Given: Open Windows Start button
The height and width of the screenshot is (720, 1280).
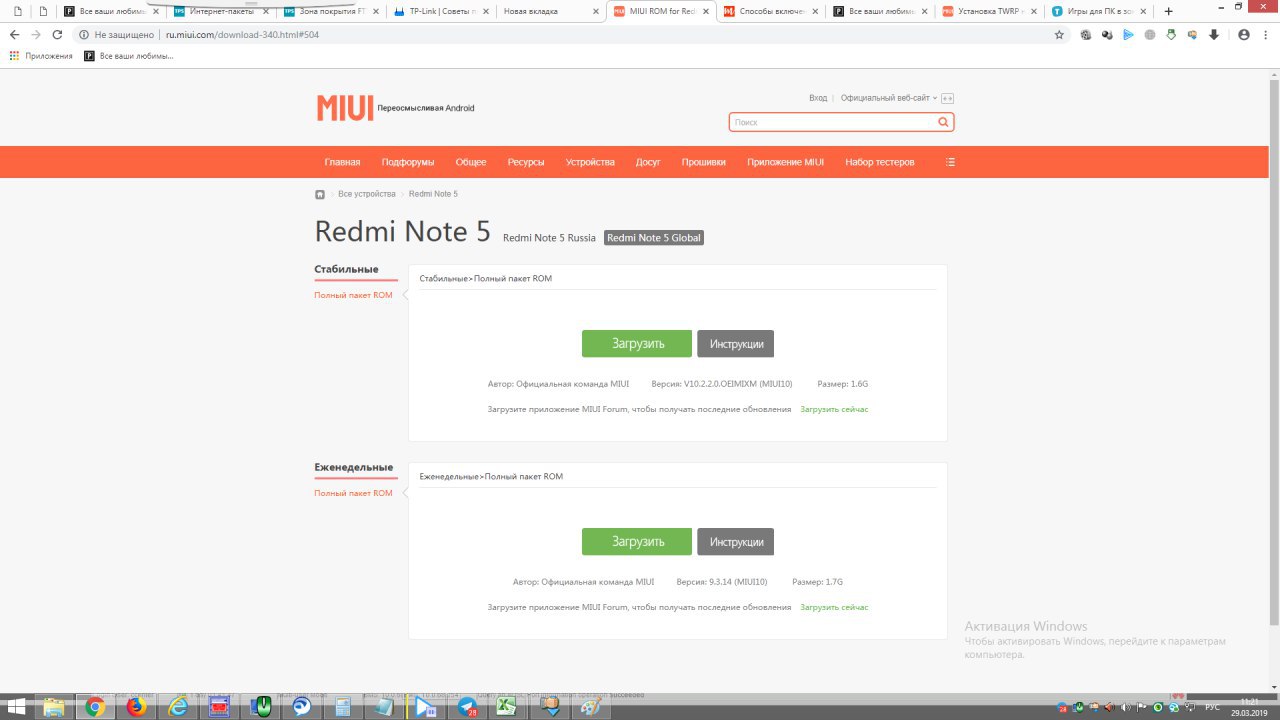Looking at the screenshot, I should click(17, 707).
